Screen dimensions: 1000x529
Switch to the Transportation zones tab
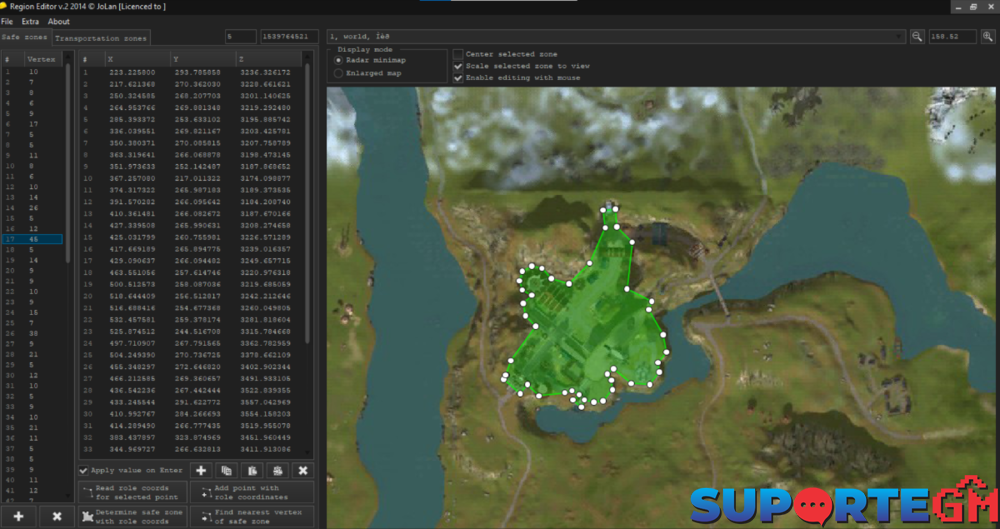tap(101, 38)
